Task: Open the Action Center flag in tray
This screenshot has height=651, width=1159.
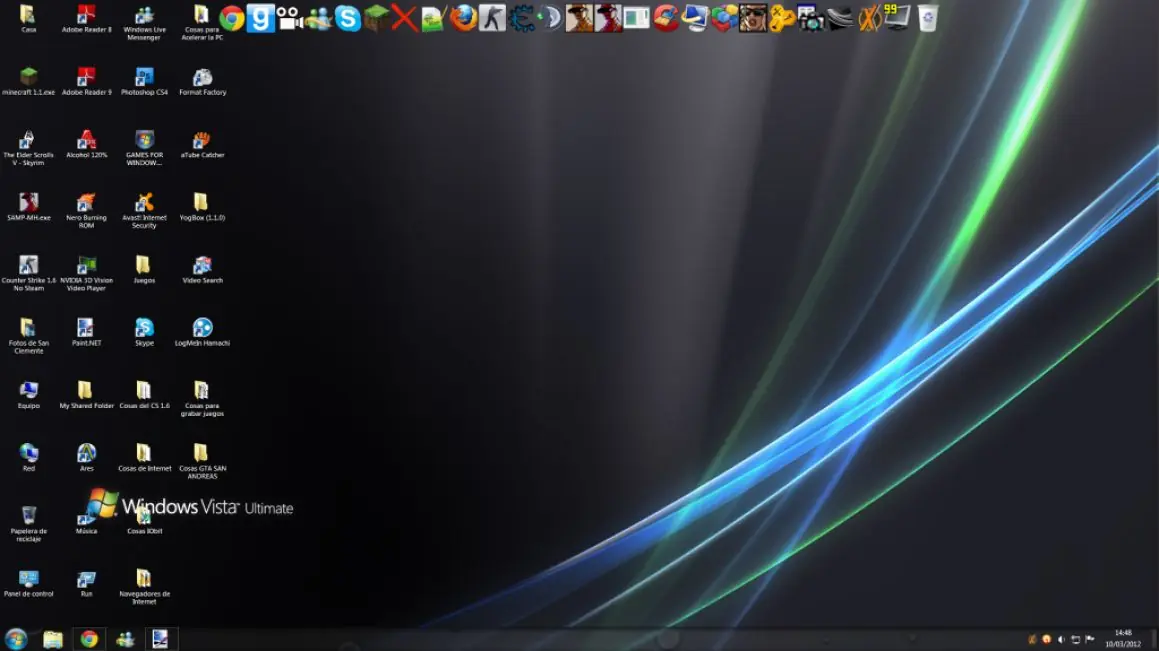Action: pyautogui.click(x=1090, y=639)
